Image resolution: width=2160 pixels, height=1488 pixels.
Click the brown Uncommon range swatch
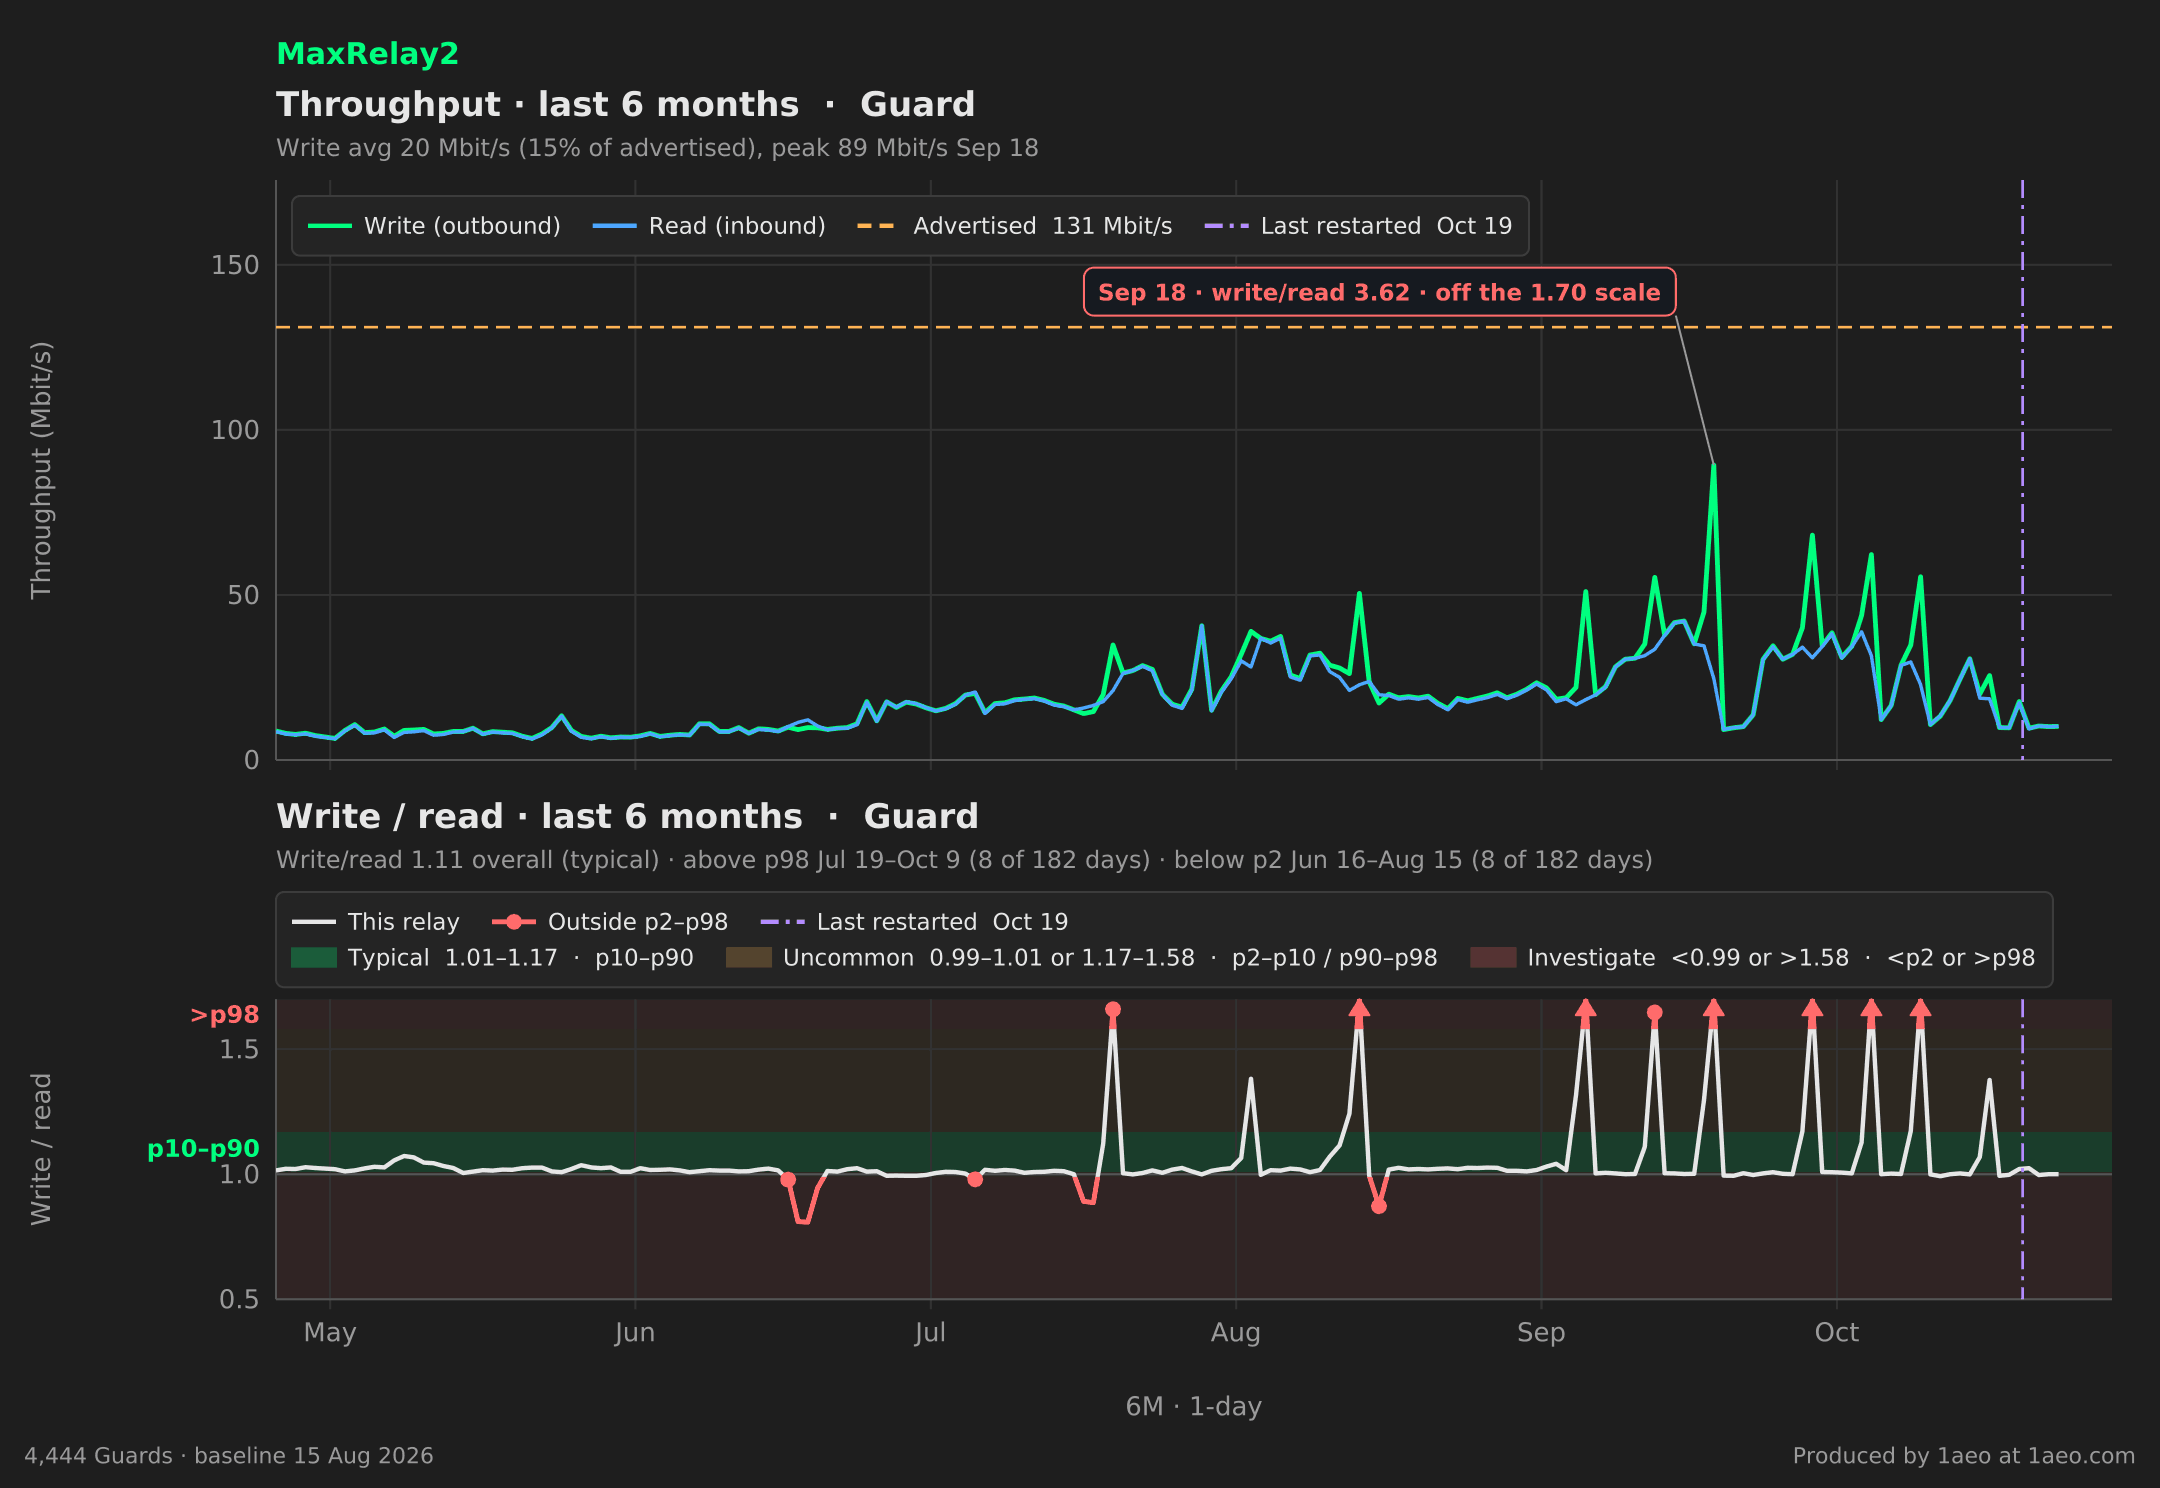[749, 958]
